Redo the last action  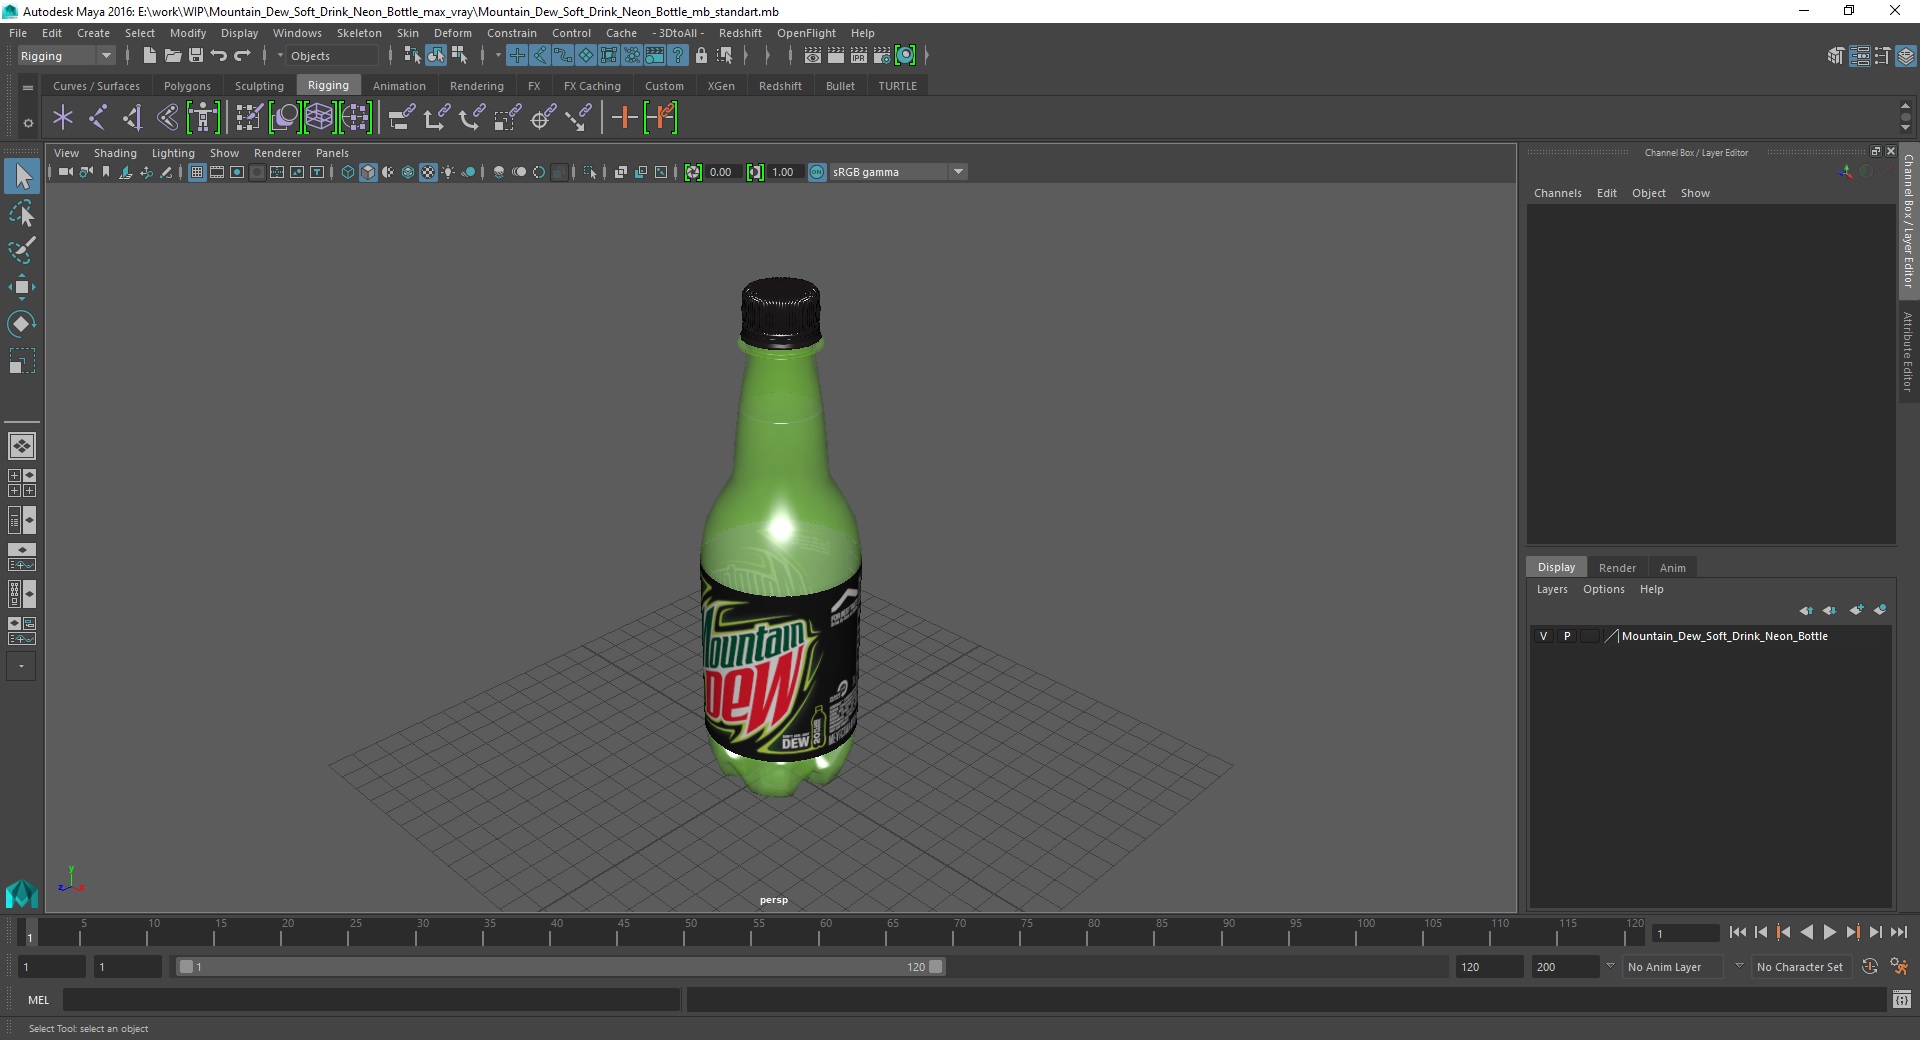coord(242,56)
